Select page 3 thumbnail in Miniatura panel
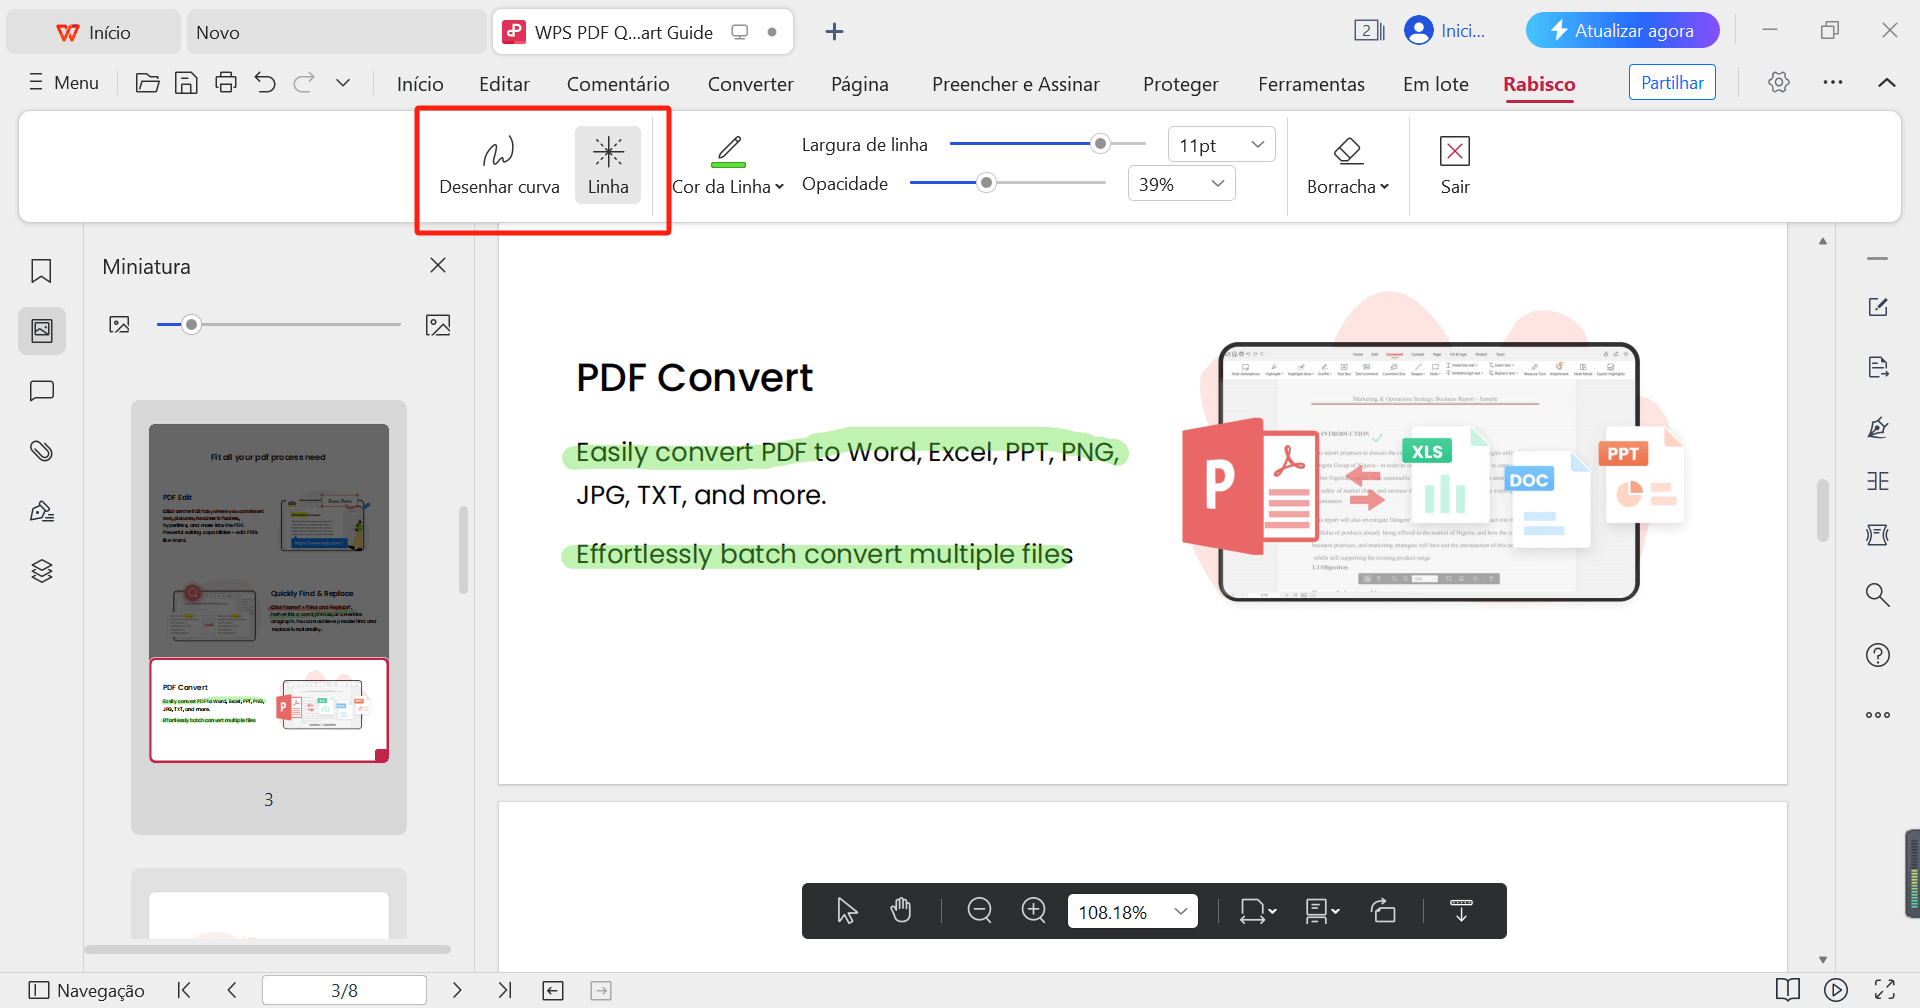 click(x=268, y=710)
